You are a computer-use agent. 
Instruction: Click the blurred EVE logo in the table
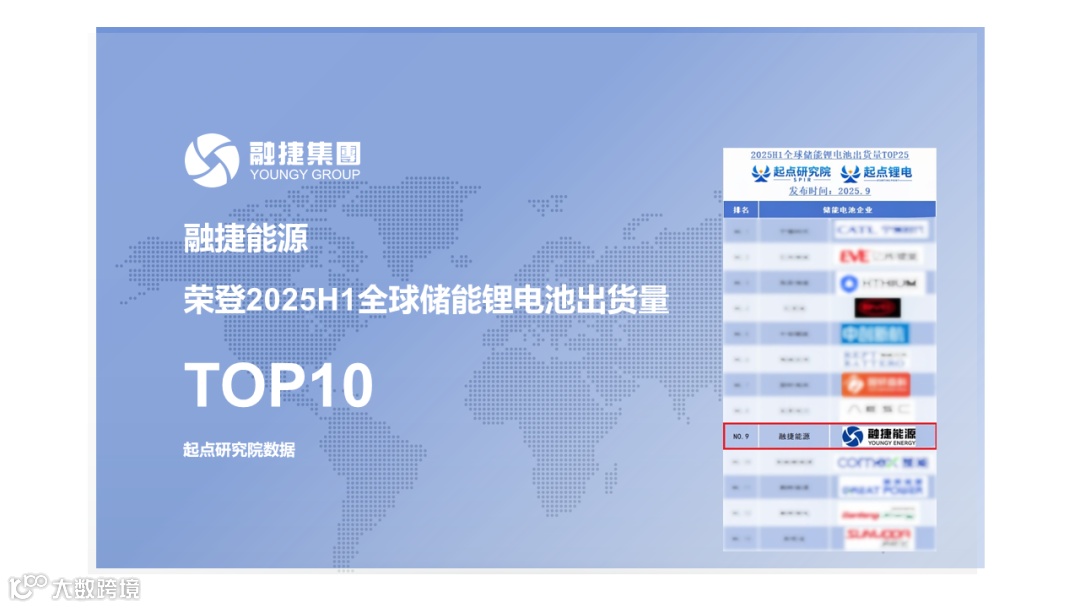(x=879, y=256)
